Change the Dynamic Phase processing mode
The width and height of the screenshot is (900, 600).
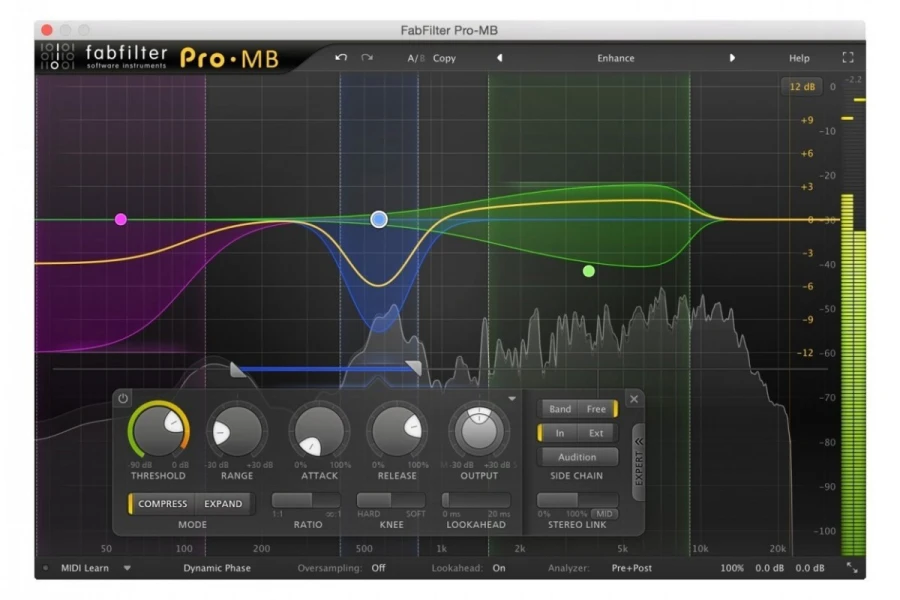pos(217,568)
